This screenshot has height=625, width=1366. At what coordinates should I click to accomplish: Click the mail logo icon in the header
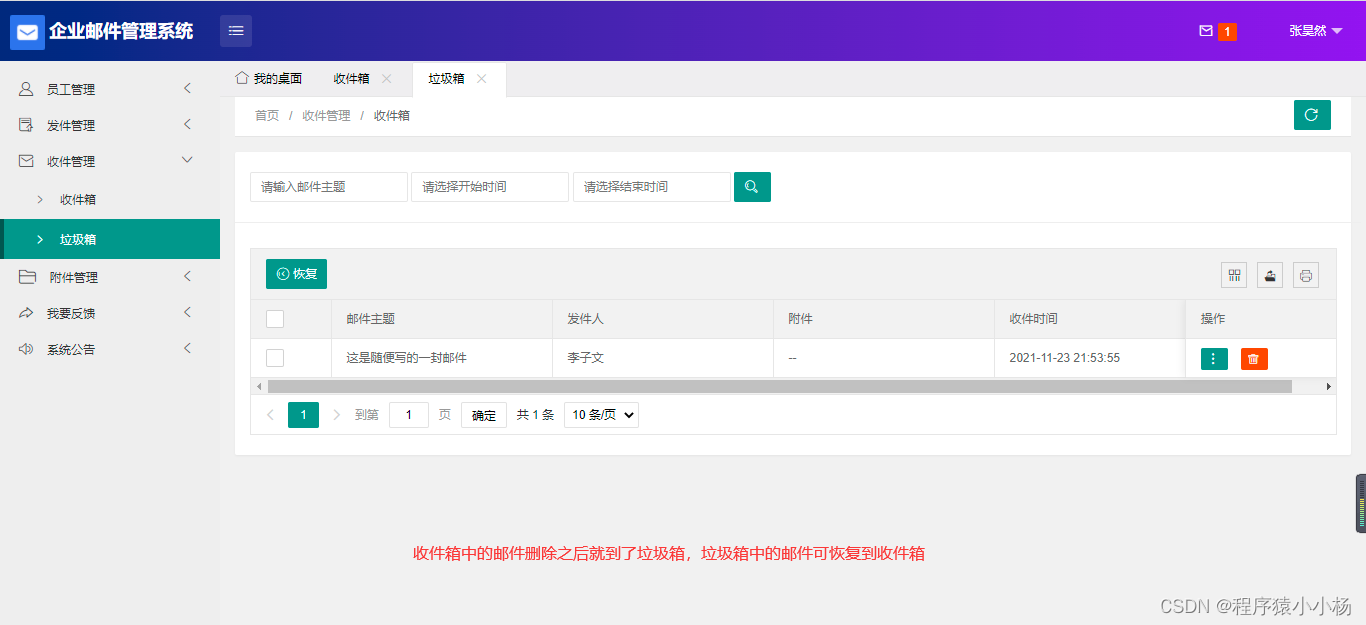coord(27,32)
